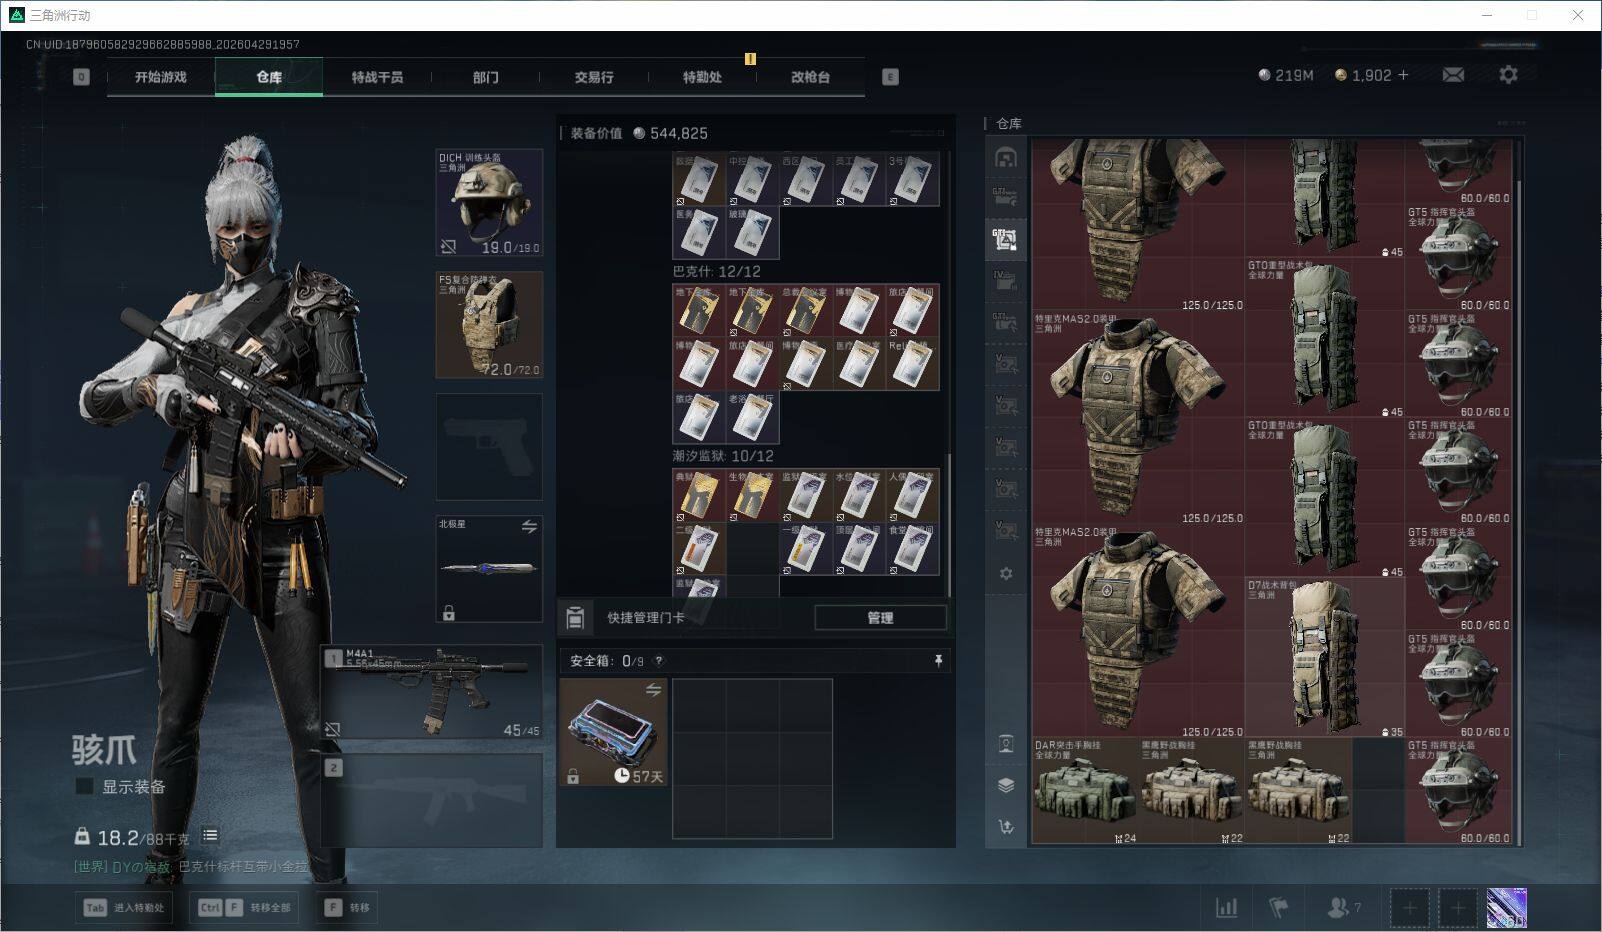Click the 快捷管理门卡 clipboard icon
Image resolution: width=1602 pixels, height=932 pixels.
click(575, 617)
